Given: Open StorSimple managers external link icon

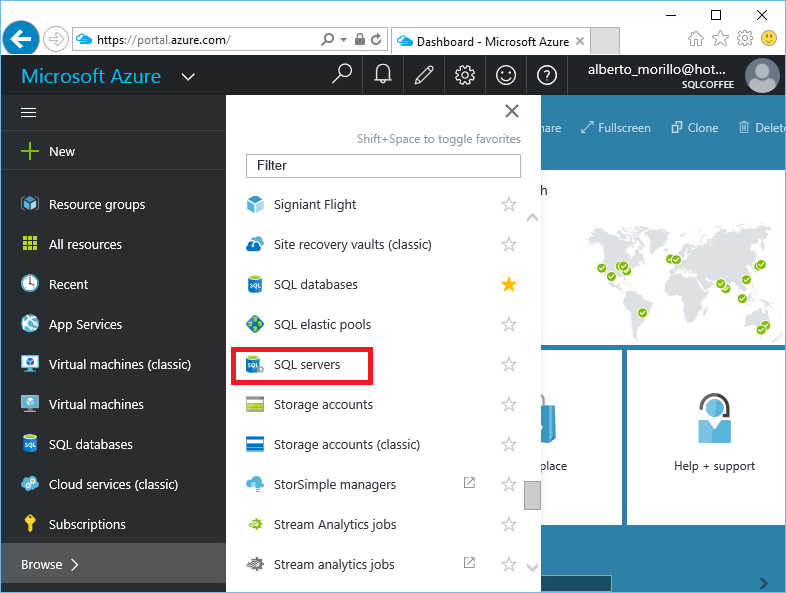Looking at the screenshot, I should click(469, 483).
